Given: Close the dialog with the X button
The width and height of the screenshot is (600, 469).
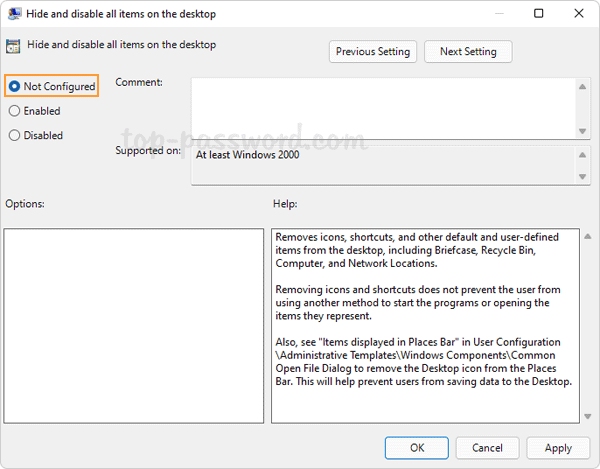Looking at the screenshot, I should coord(581,14).
